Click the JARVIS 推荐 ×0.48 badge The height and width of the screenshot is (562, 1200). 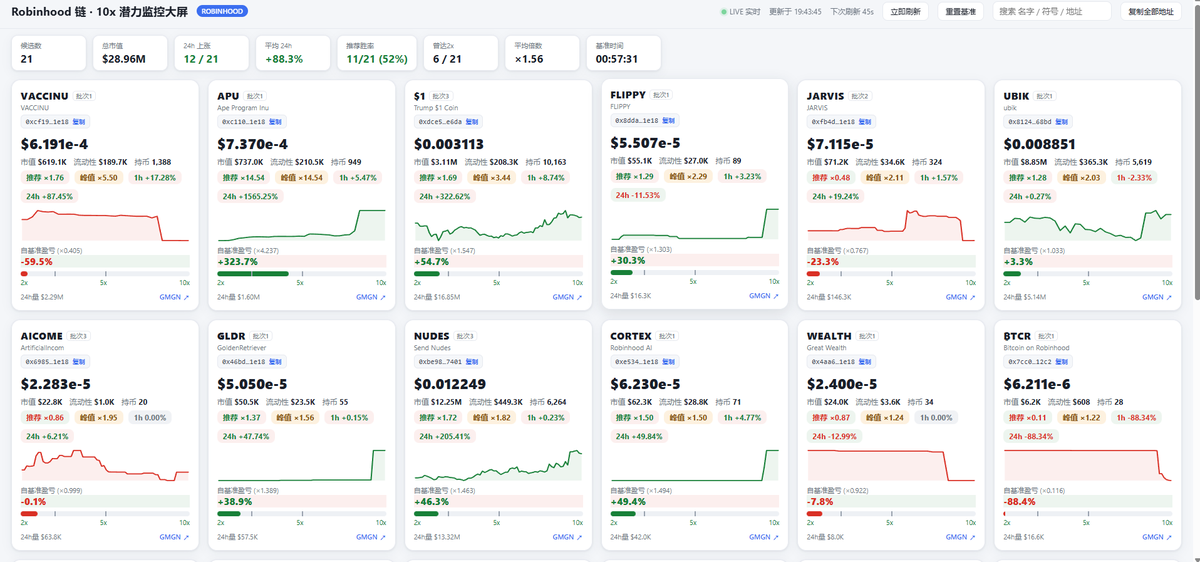tap(832, 177)
